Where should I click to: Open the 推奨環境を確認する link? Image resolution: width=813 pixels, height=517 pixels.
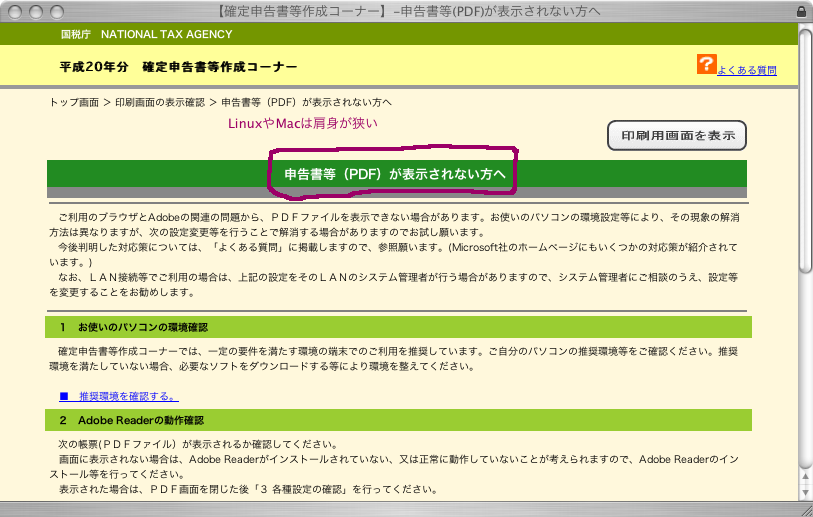click(x=127, y=397)
